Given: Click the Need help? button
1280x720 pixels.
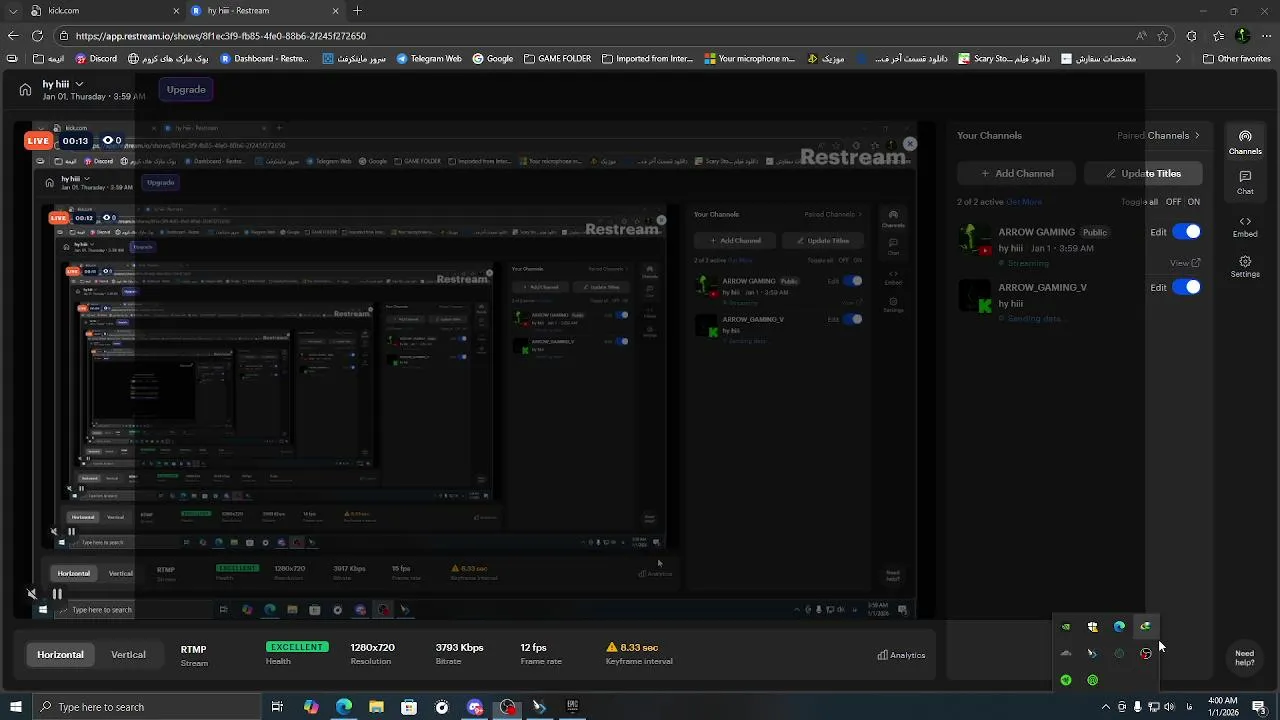Looking at the screenshot, I should pyautogui.click(x=1245, y=657).
